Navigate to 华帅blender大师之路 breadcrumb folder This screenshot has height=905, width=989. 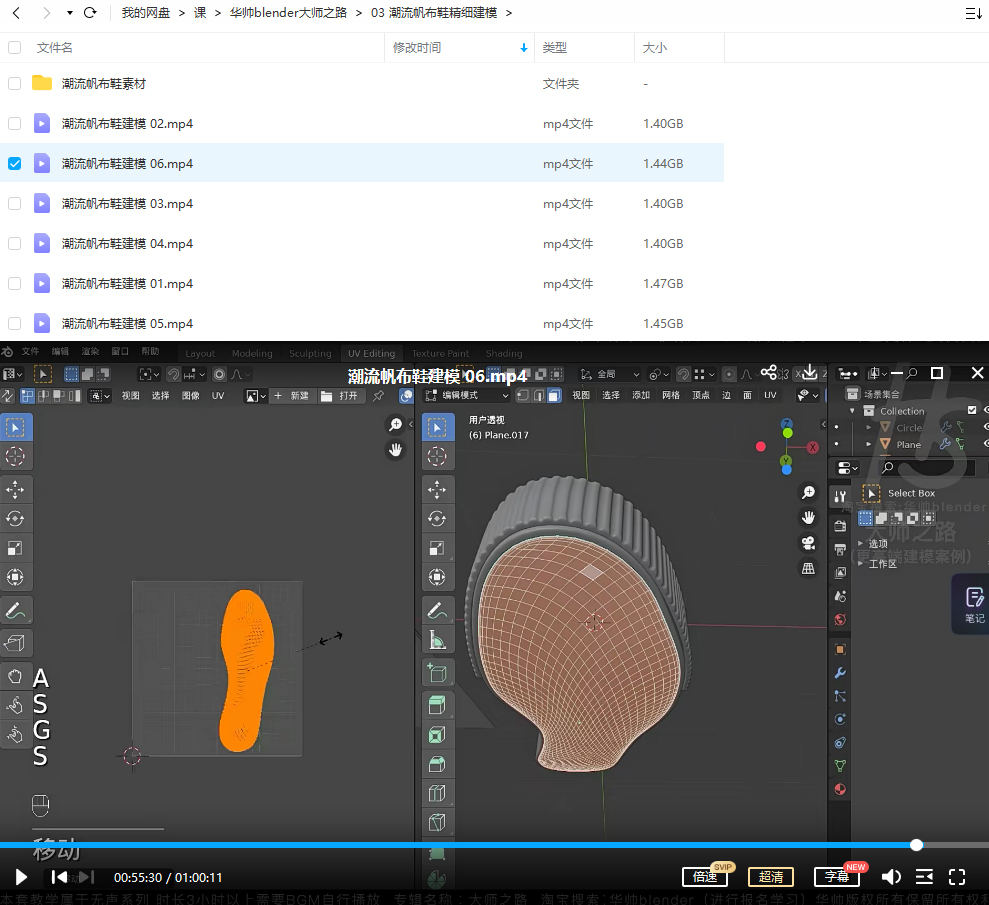click(x=287, y=13)
